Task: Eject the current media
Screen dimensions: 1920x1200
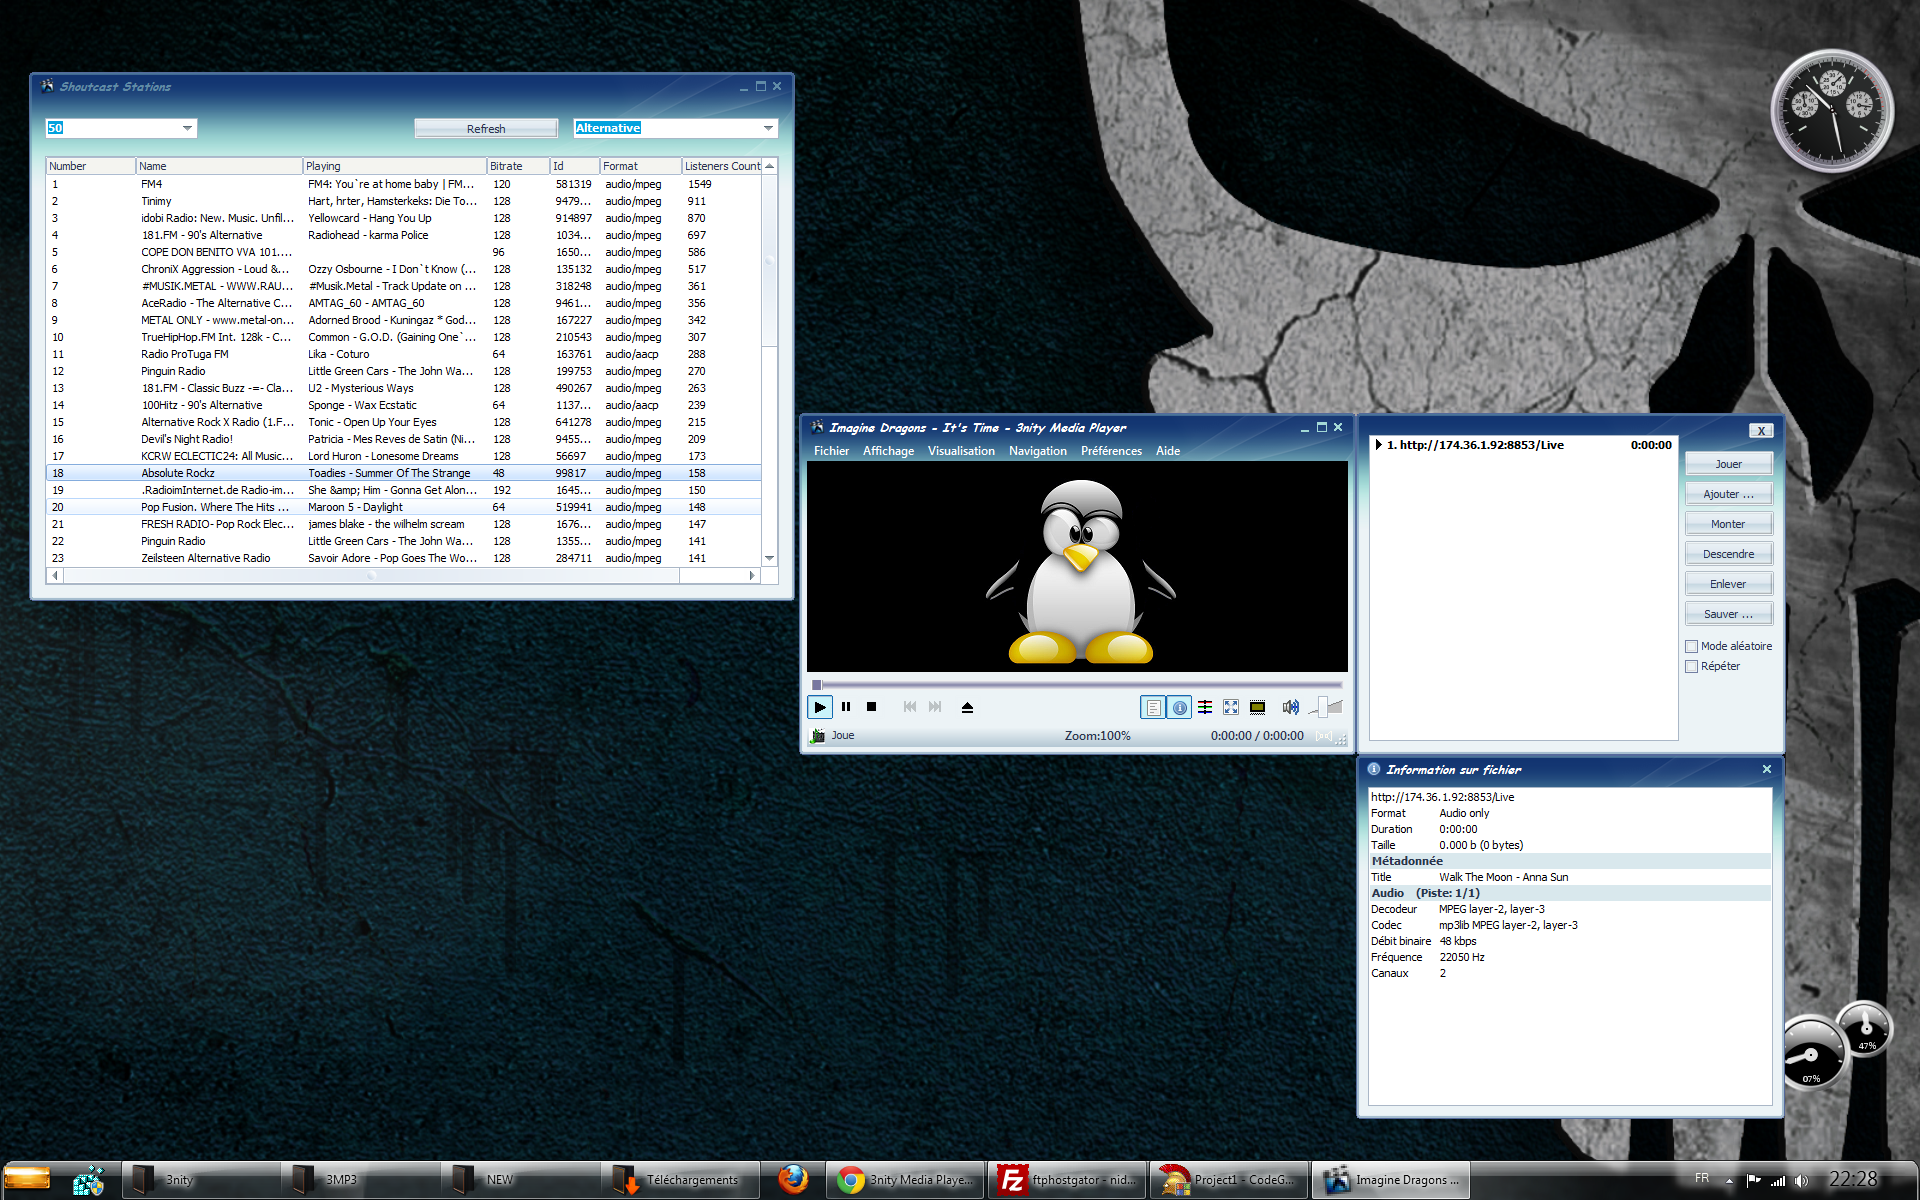Action: (x=967, y=706)
